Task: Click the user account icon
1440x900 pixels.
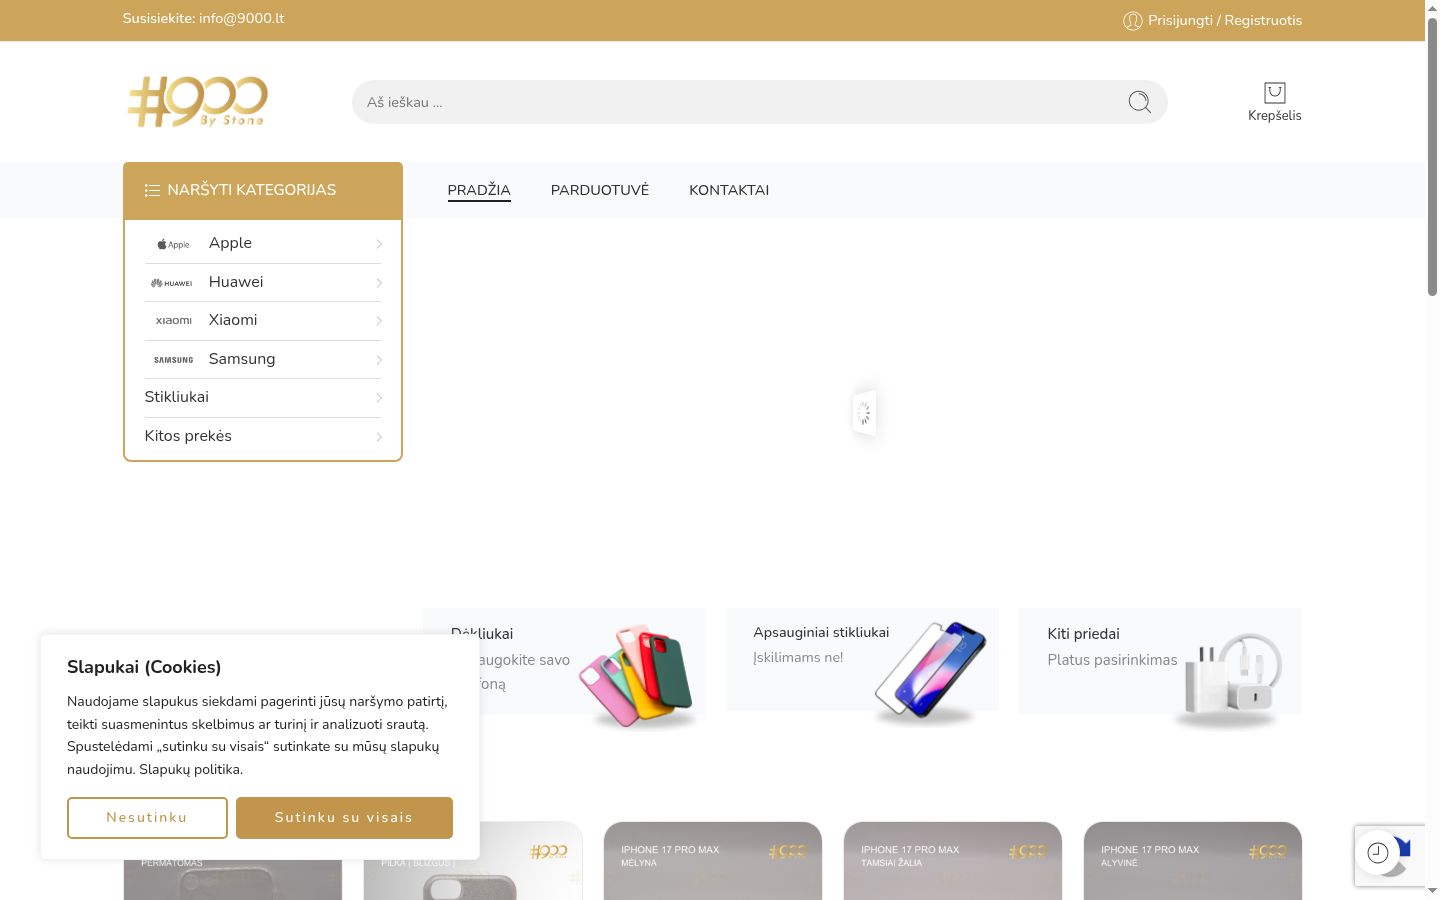Action: [x=1133, y=21]
